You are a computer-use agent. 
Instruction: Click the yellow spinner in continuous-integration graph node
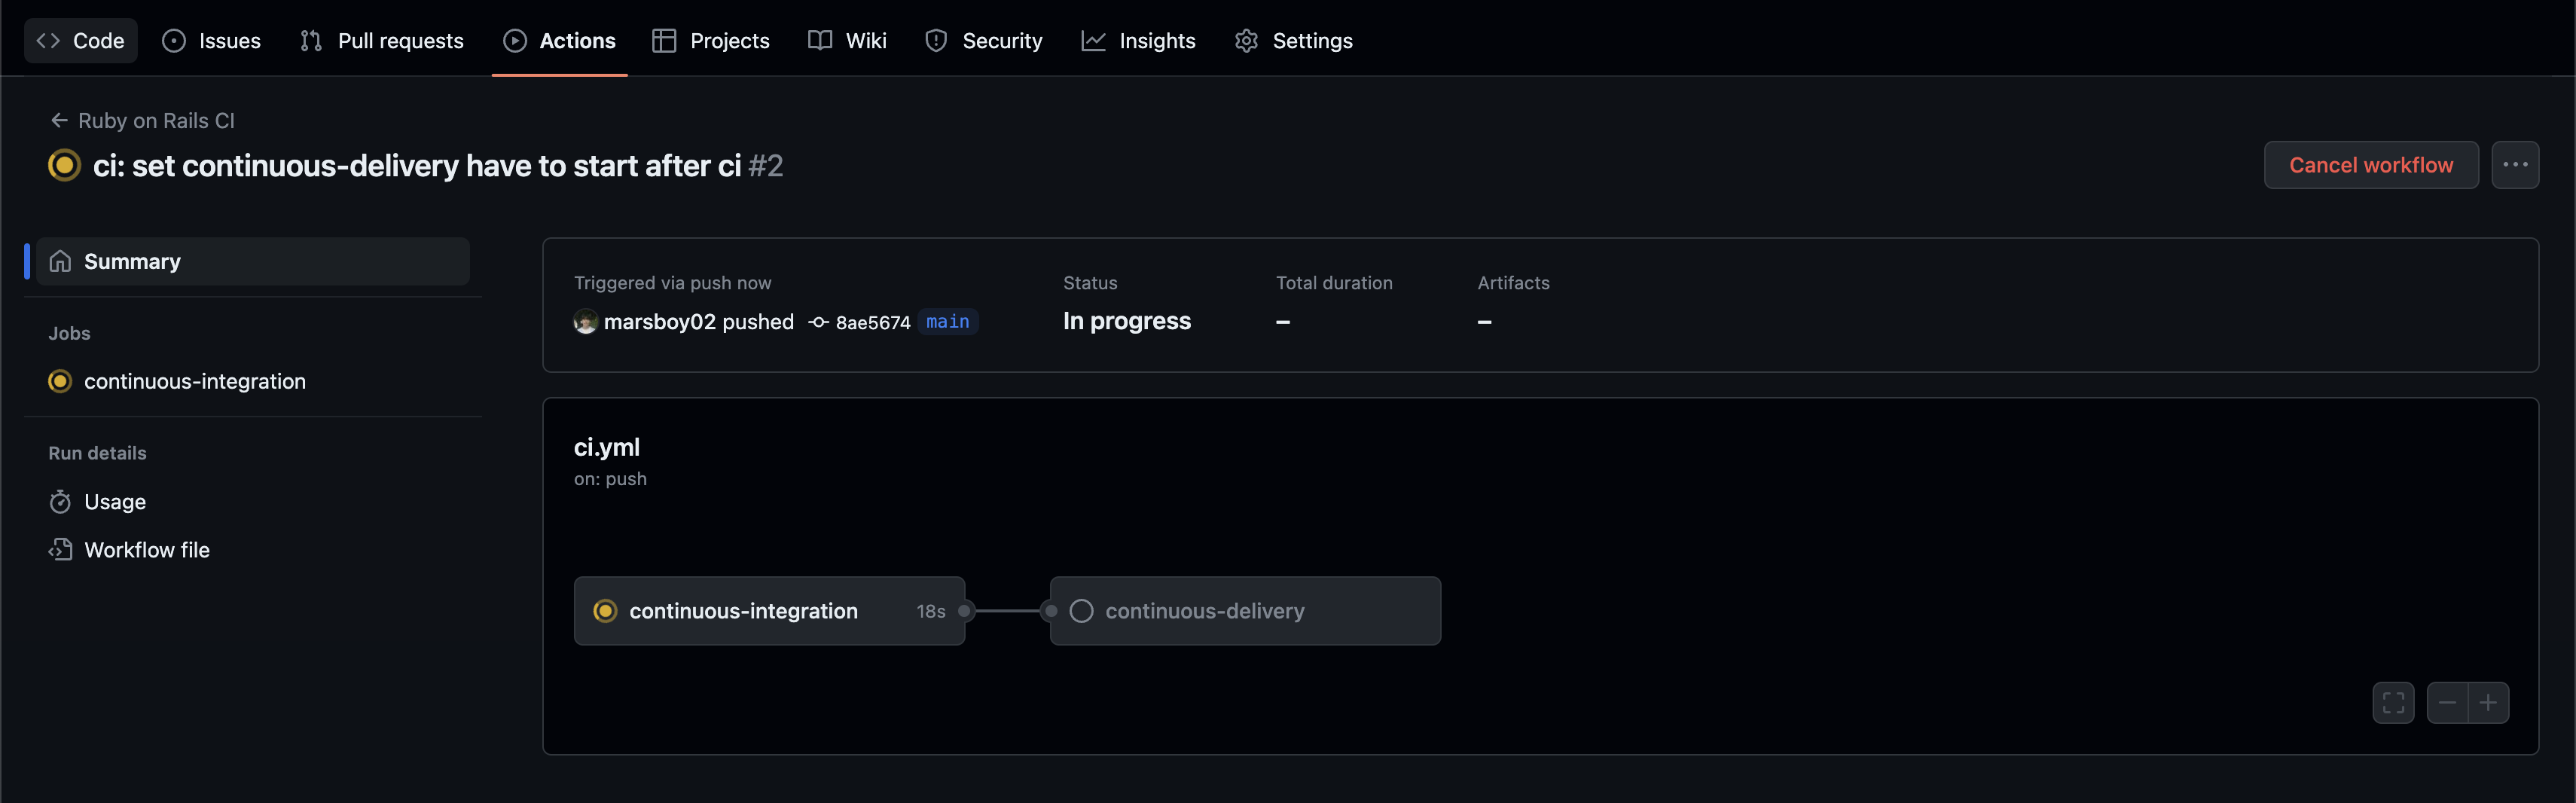click(604, 610)
